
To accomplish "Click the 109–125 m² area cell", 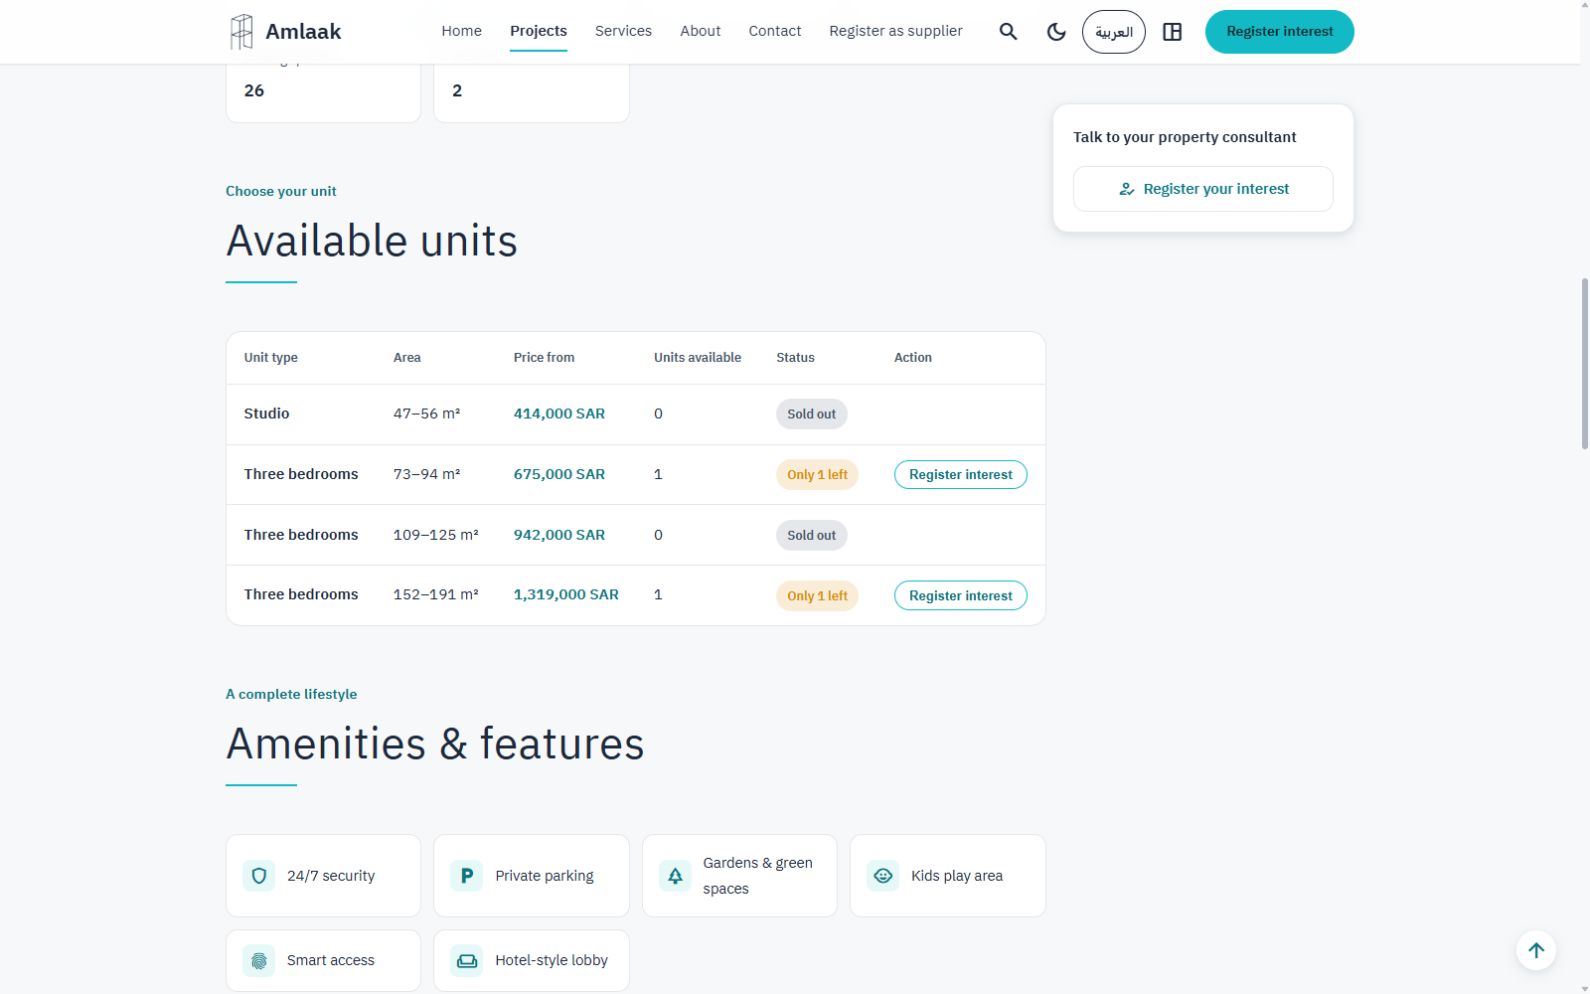I will coord(436,535).
